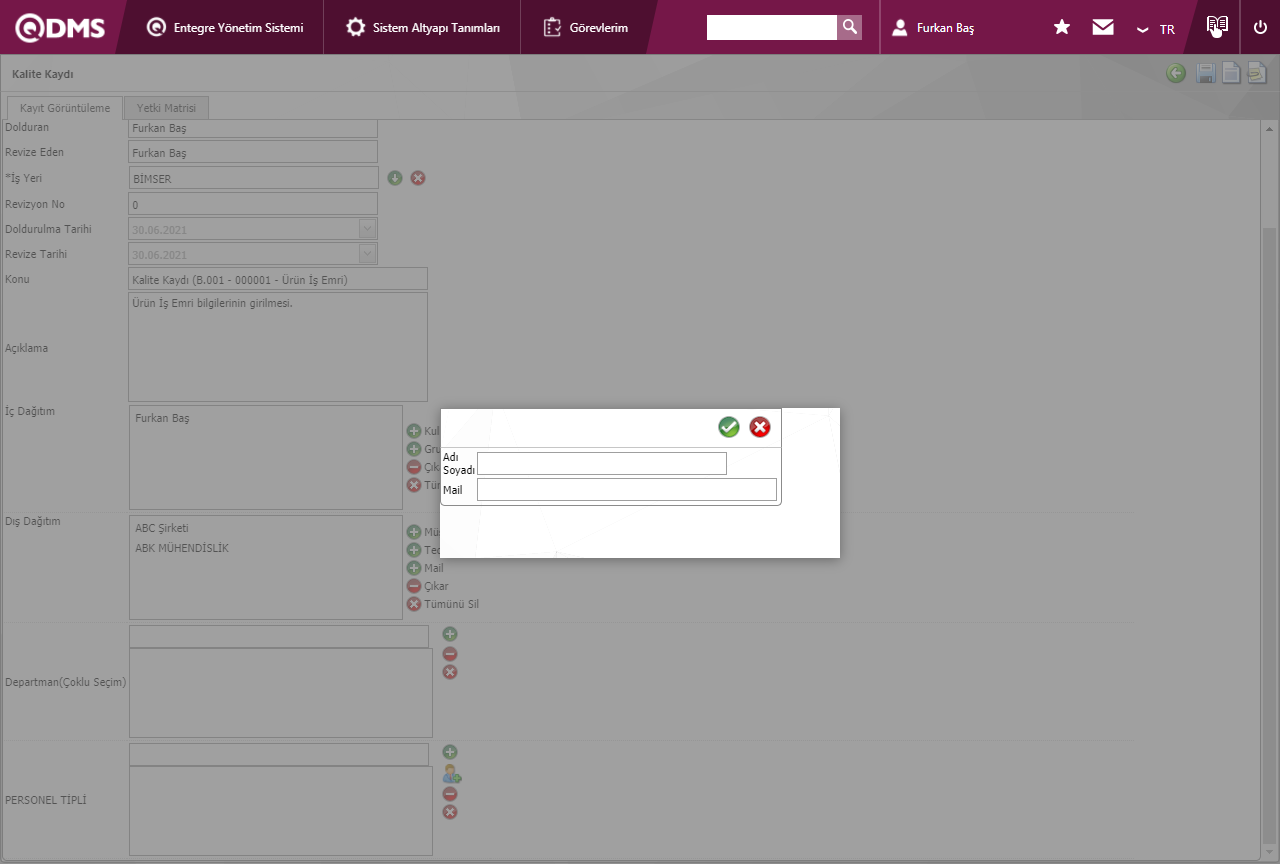Image resolution: width=1280 pixels, height=864 pixels.
Task: Select ABK MÜHENDİSLİK in Dış Dağıtım list
Action: 182,548
